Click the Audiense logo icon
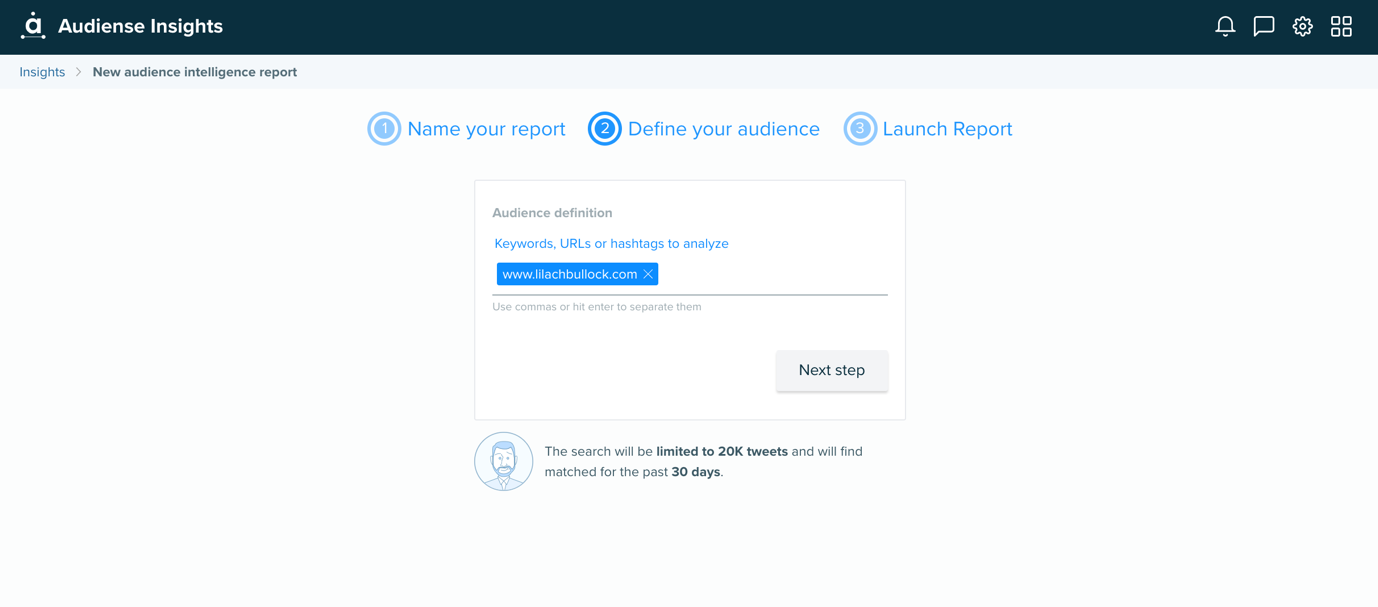1378x607 pixels. click(x=33, y=26)
